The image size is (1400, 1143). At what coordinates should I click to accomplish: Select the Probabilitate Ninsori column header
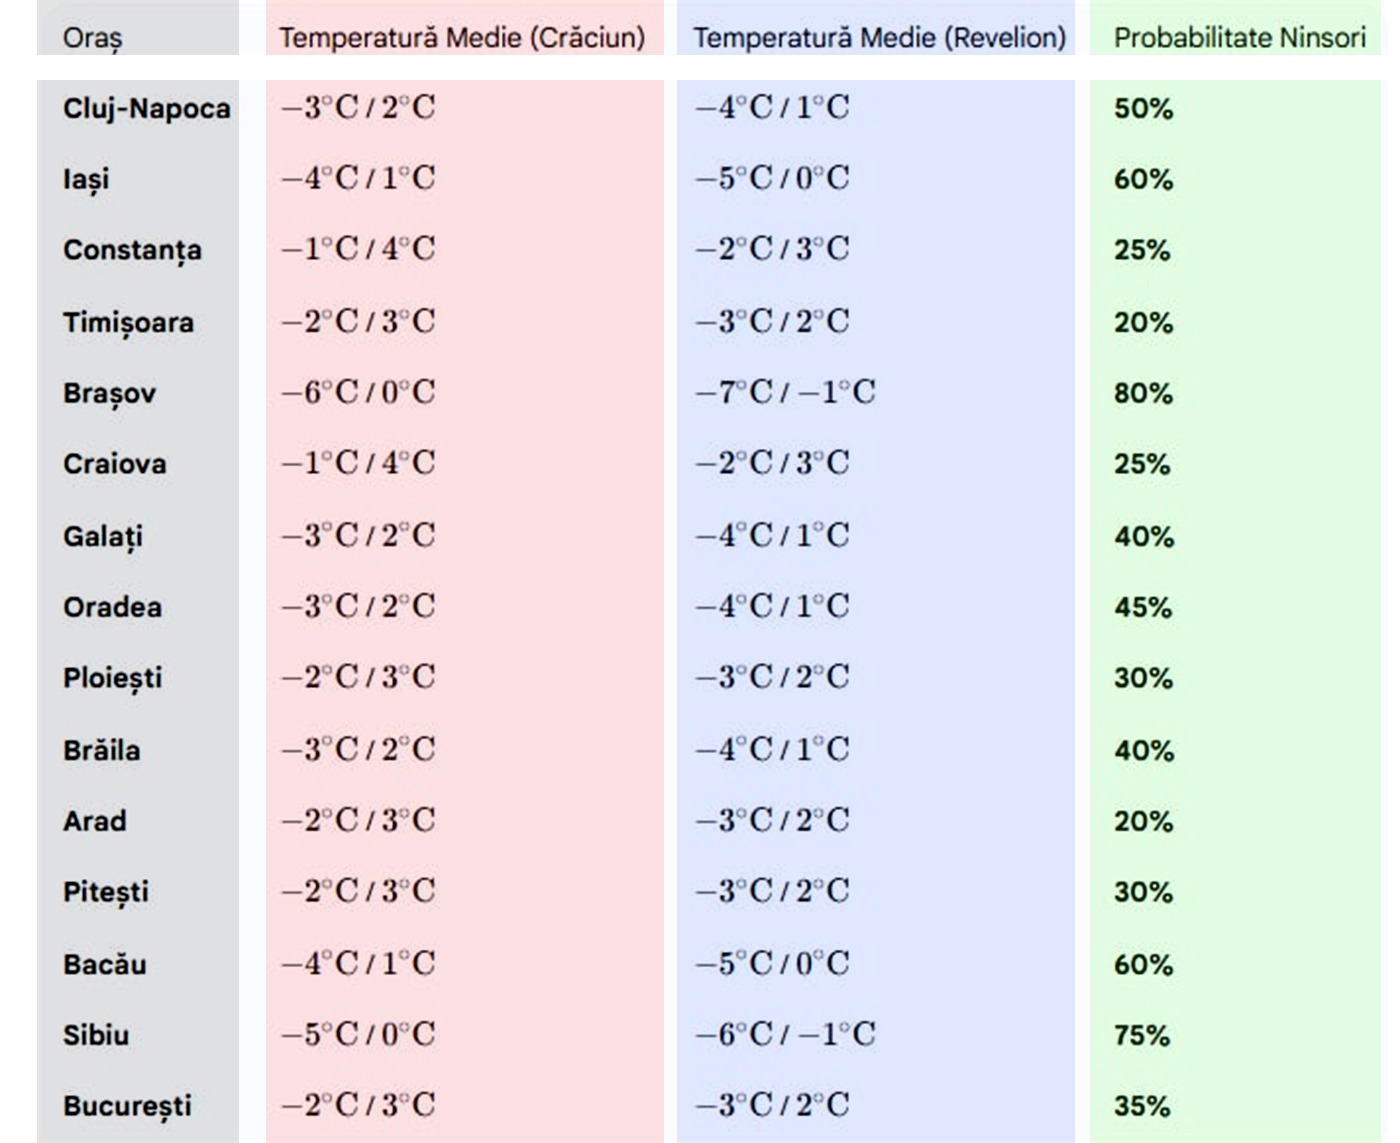coord(1239,38)
